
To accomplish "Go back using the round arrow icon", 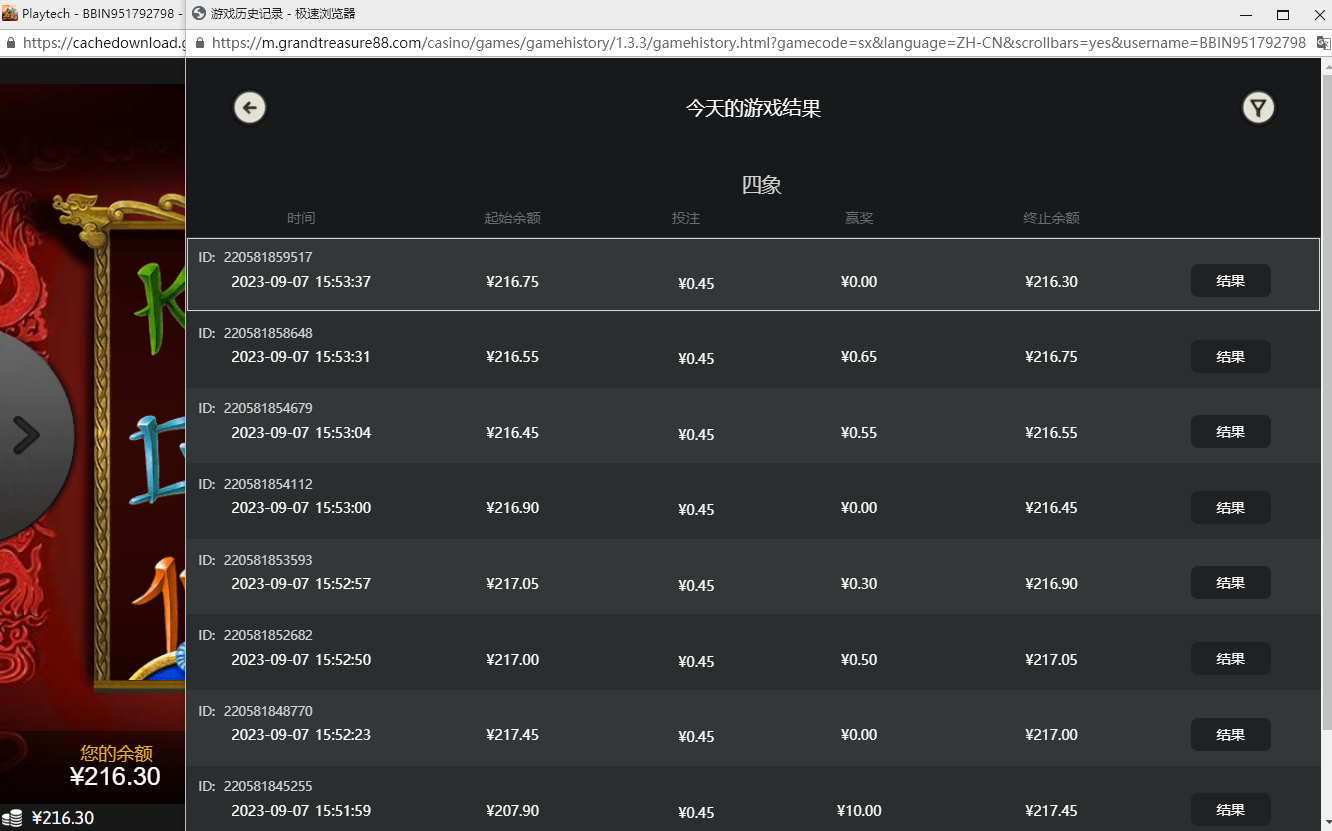I will [x=250, y=108].
